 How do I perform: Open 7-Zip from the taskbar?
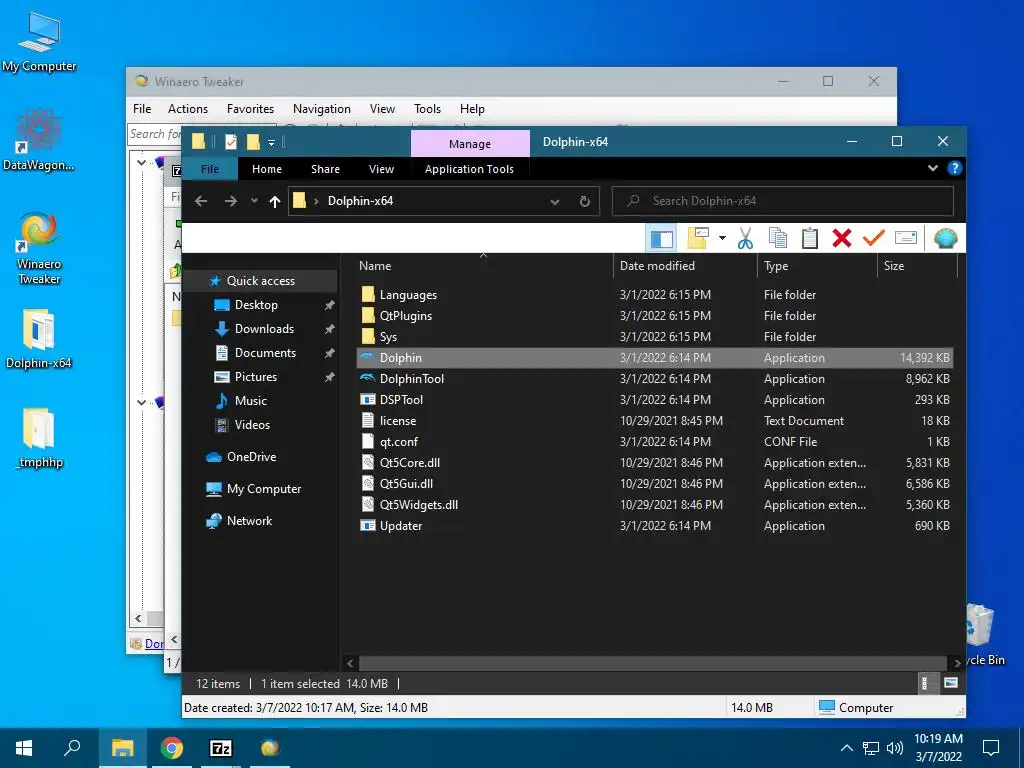pyautogui.click(x=221, y=748)
